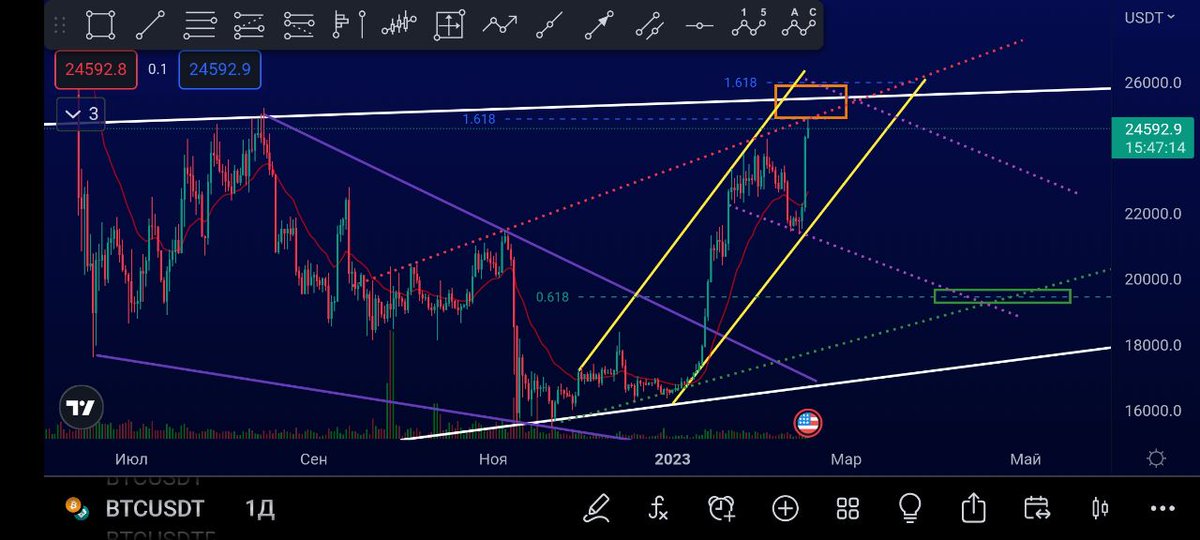Image resolution: width=1200 pixels, height=540 pixels.
Task: Select the Bars Pattern tool
Action: [x=400, y=24]
